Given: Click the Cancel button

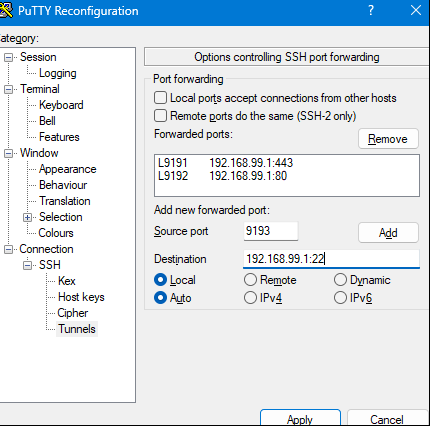Looking at the screenshot, I should [x=387, y=418].
